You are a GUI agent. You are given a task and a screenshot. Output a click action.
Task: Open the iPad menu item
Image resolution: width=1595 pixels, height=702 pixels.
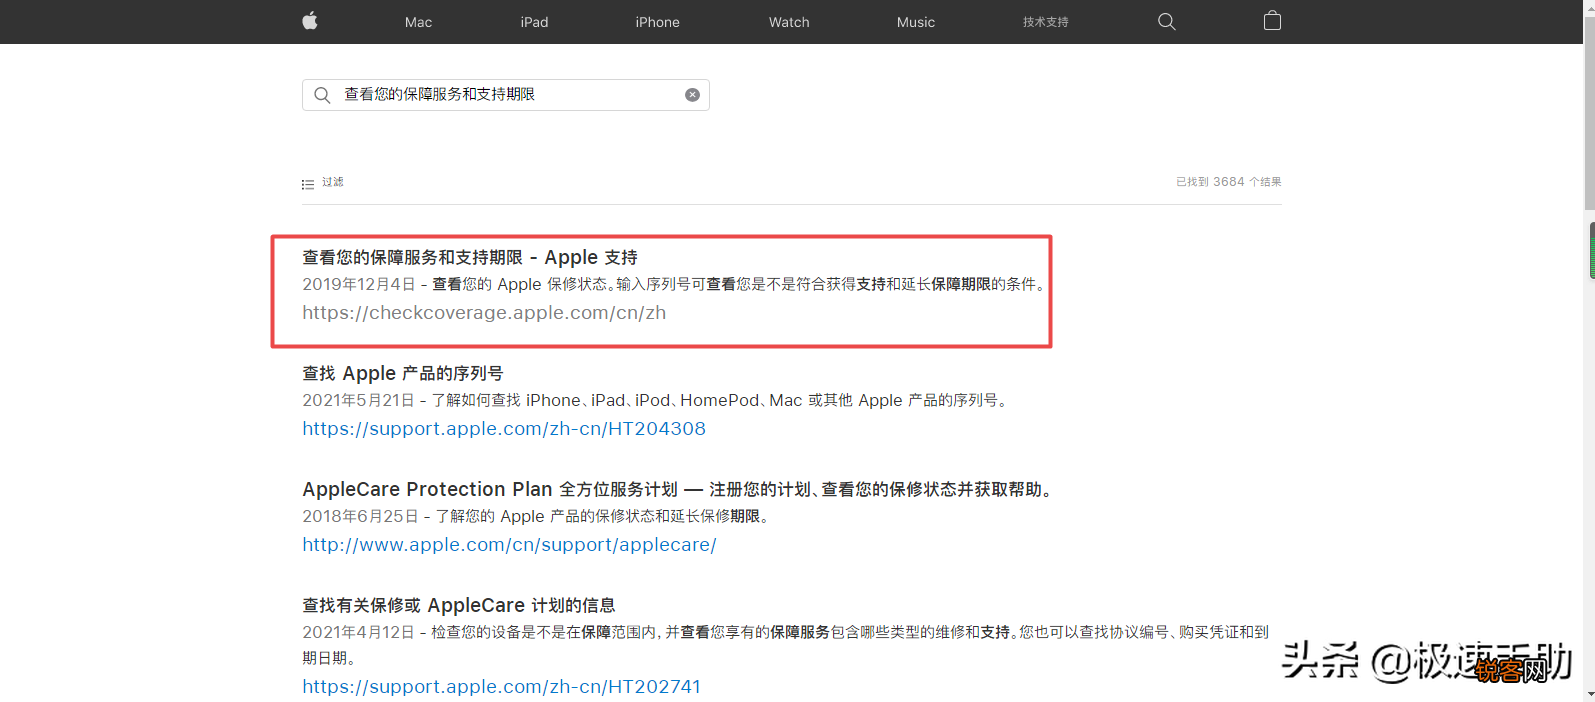534,22
